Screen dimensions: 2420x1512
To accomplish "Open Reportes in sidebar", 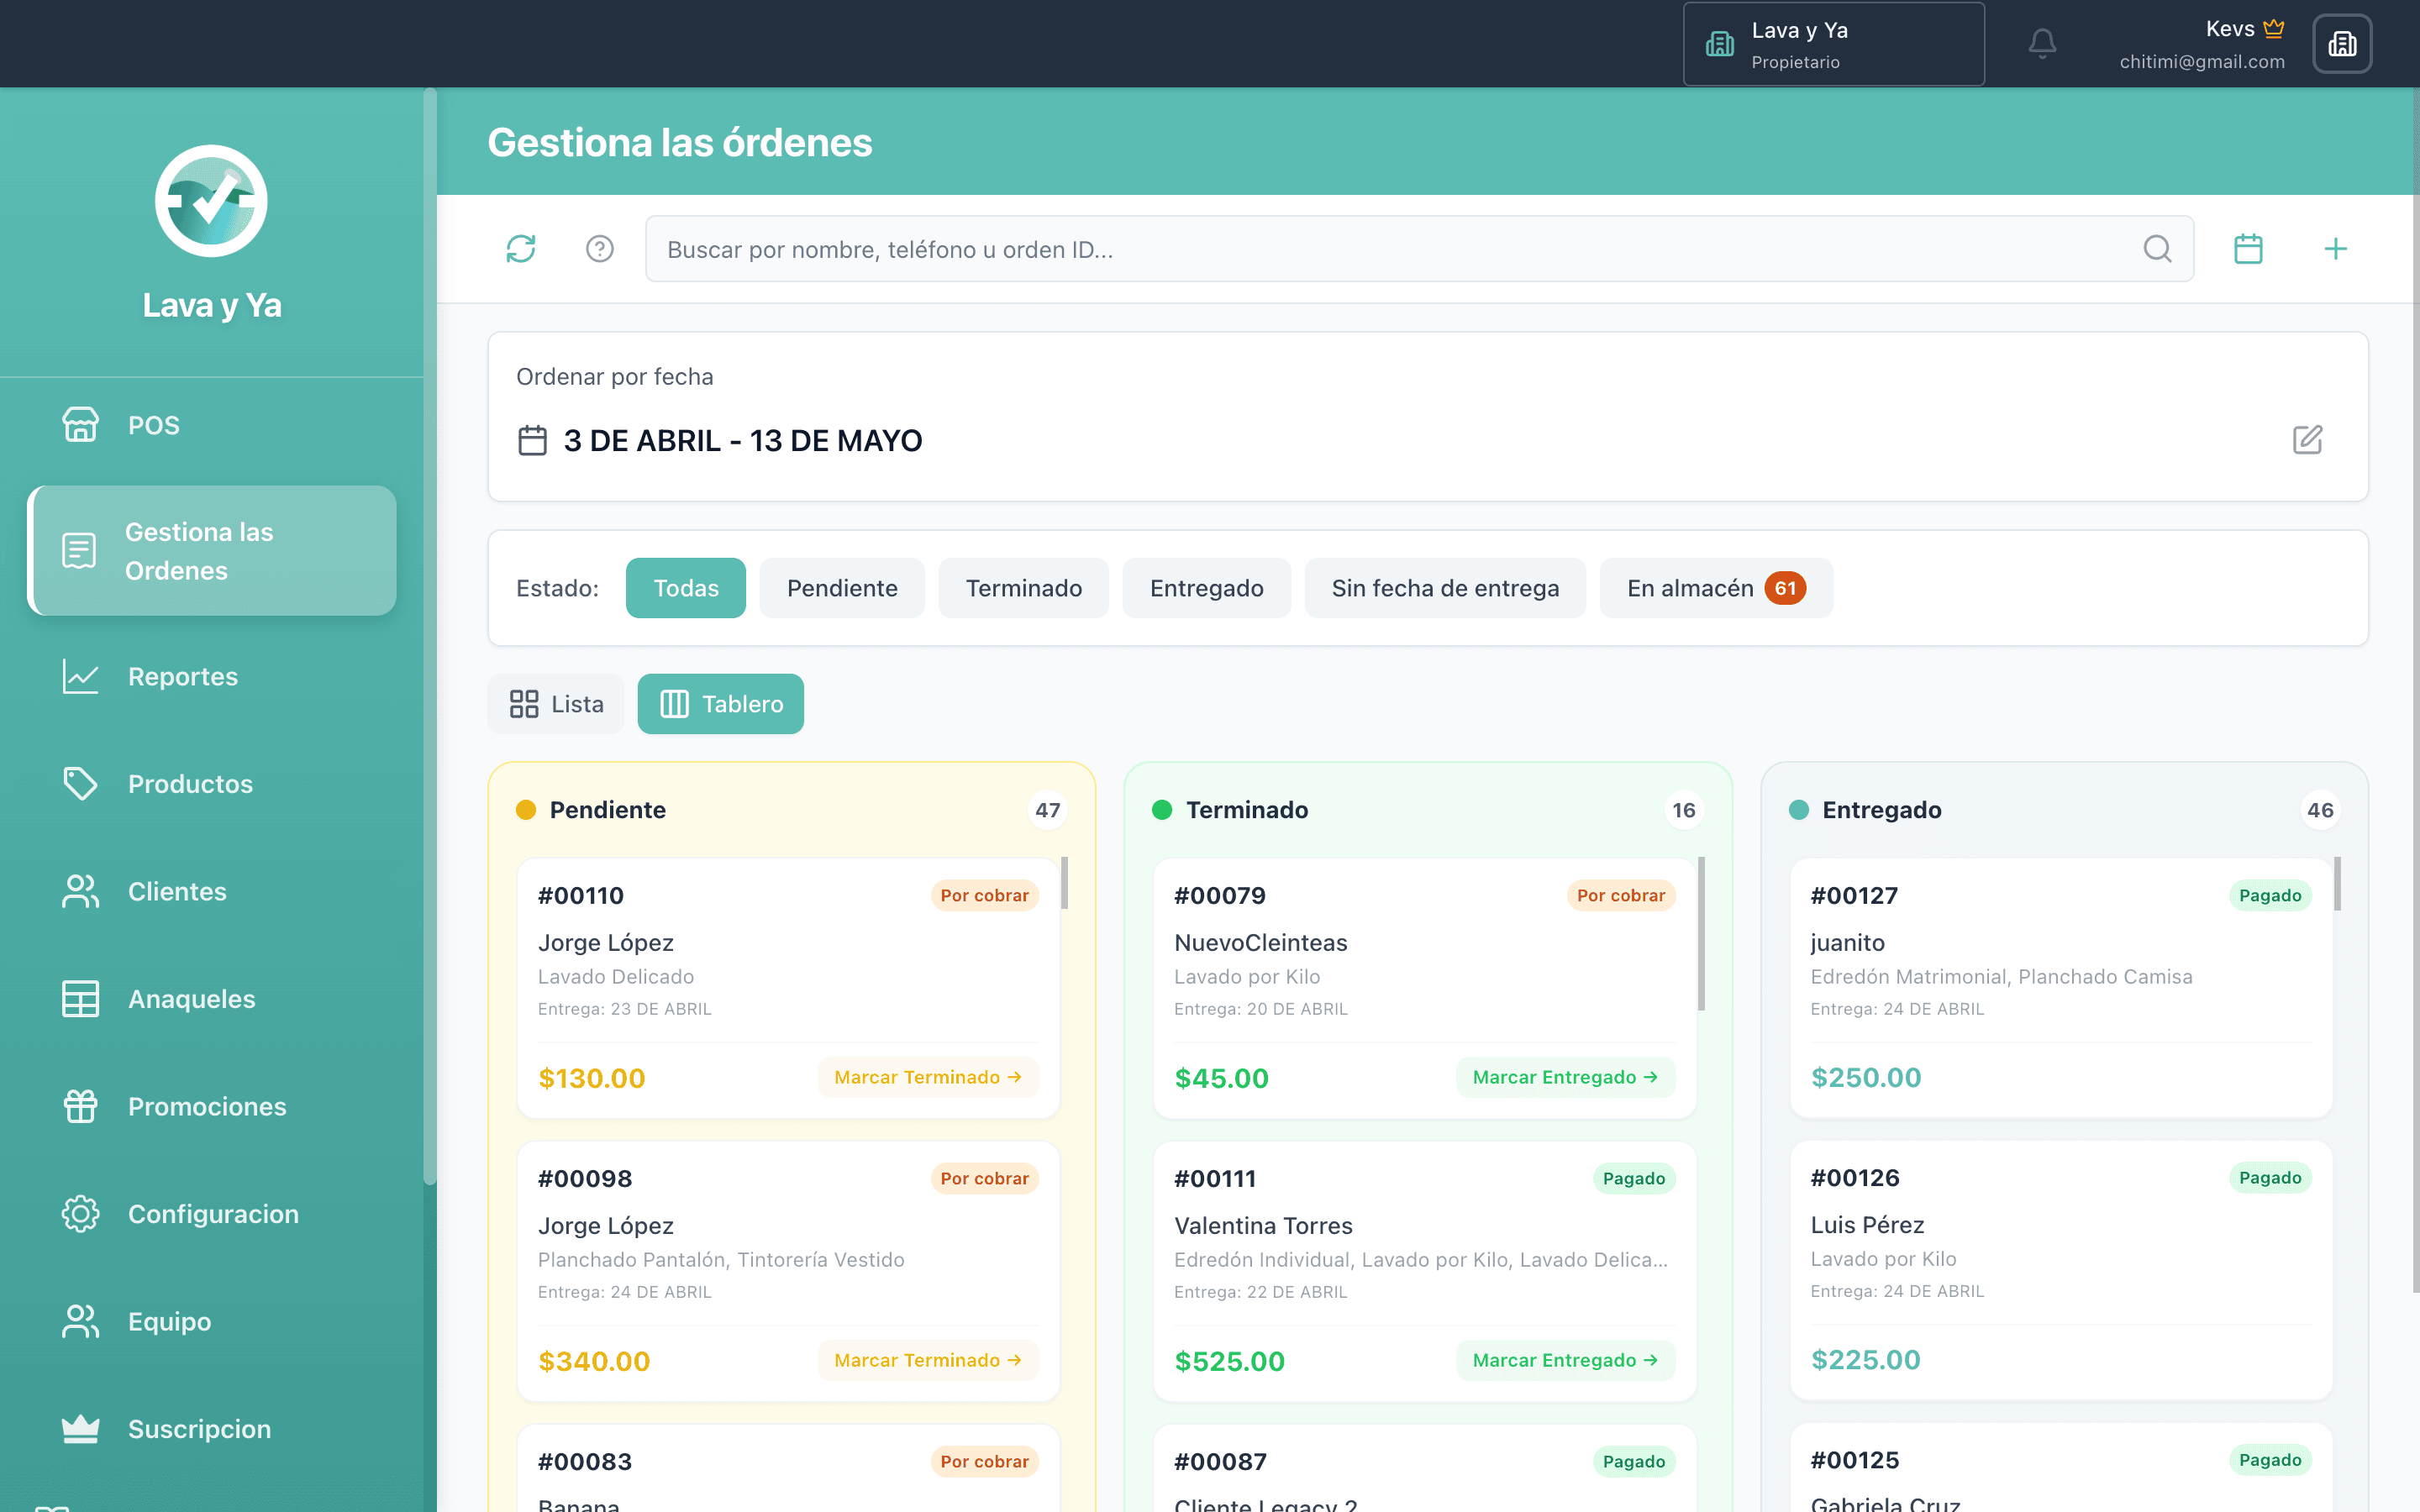I will 212,676.
